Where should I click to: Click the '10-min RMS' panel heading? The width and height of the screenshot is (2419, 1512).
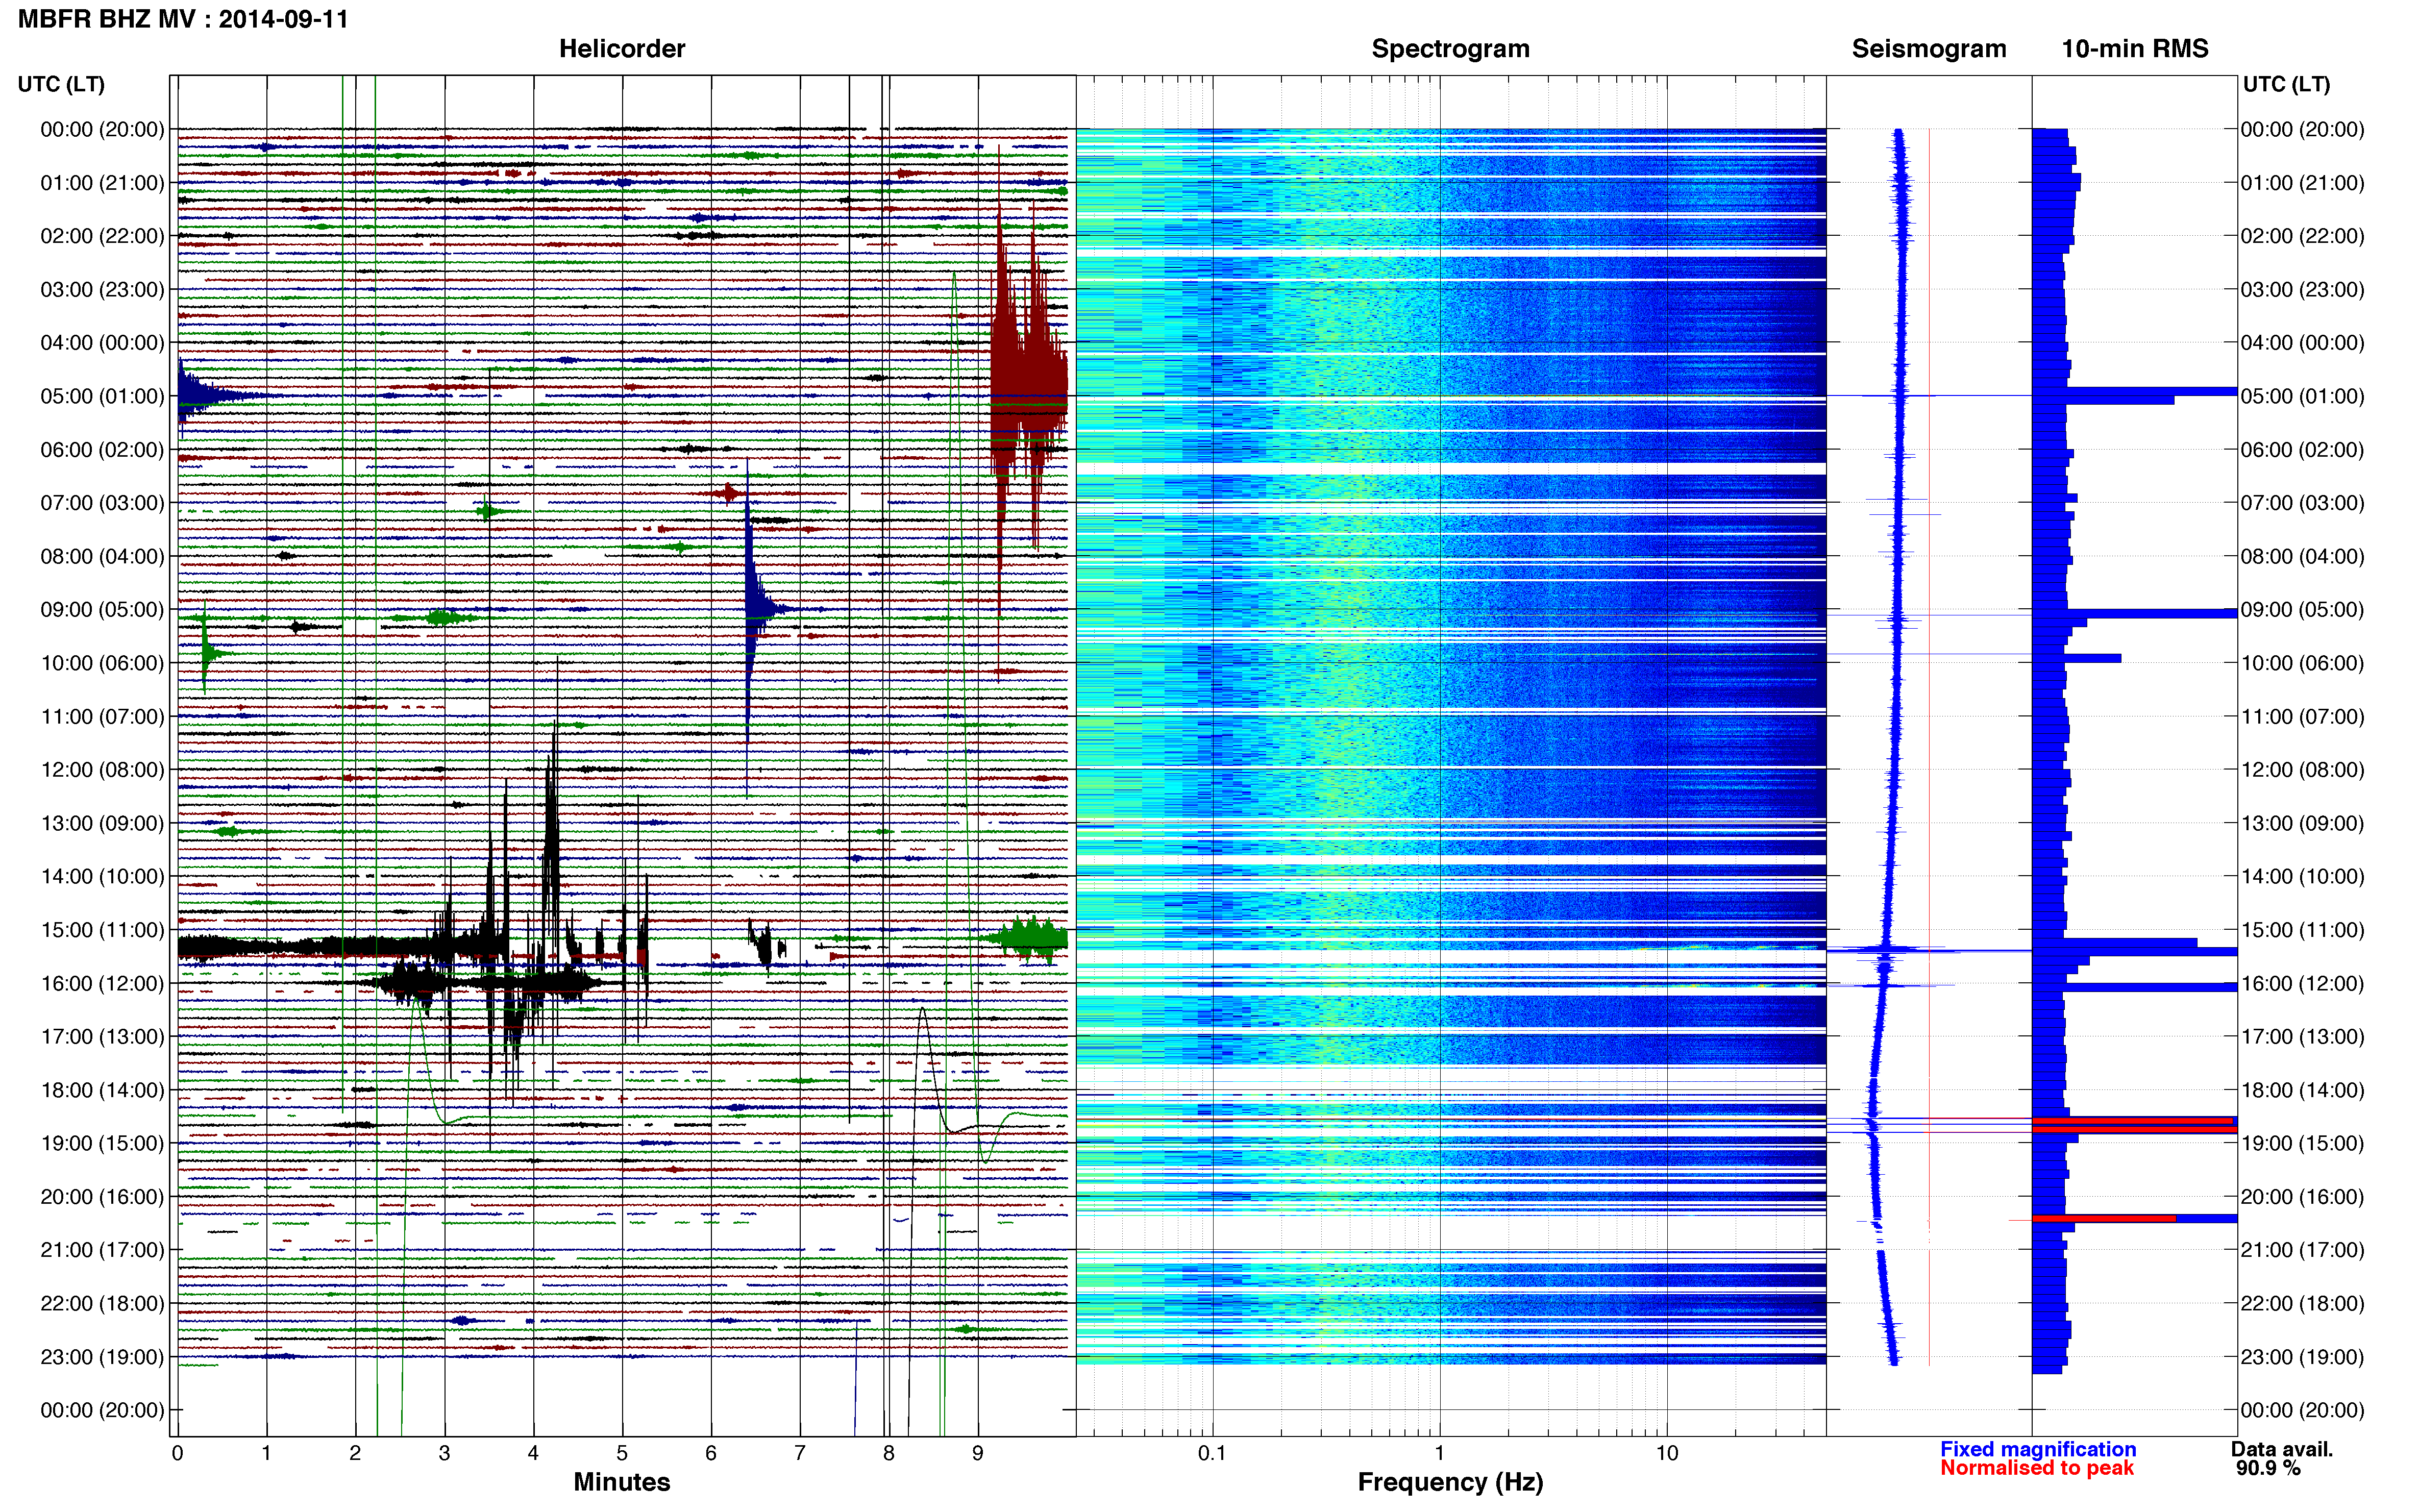click(x=2134, y=49)
